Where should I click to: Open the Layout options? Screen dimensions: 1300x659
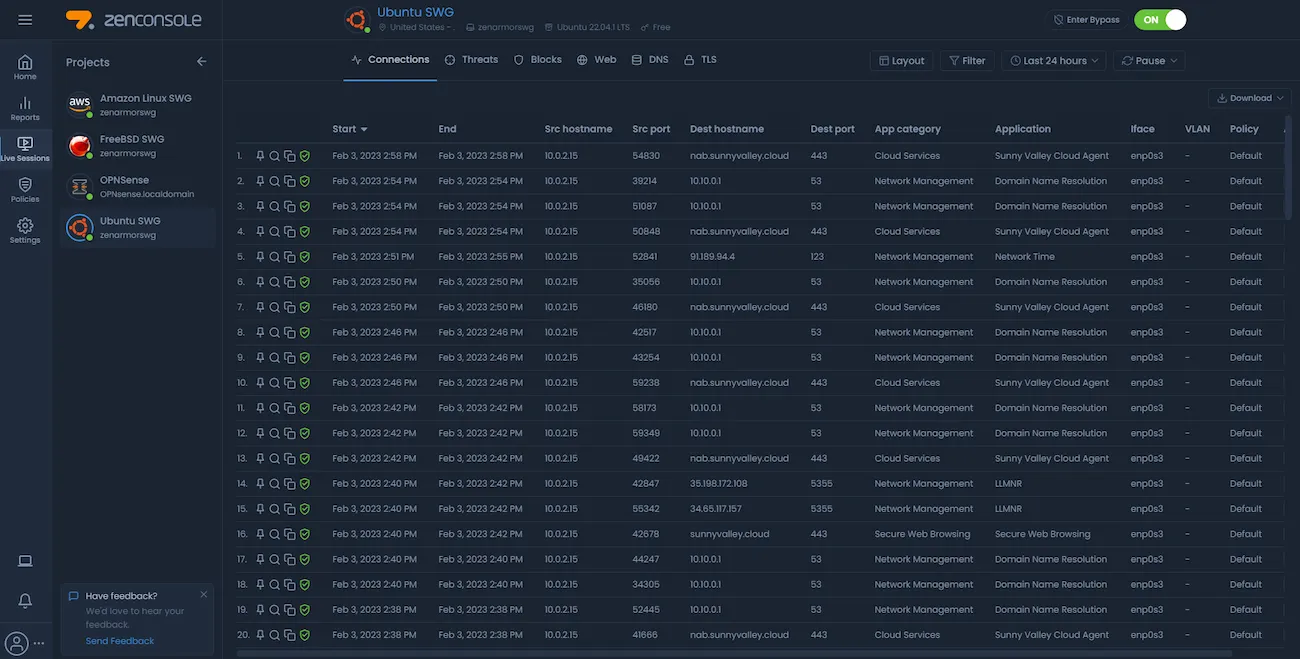(x=901, y=61)
